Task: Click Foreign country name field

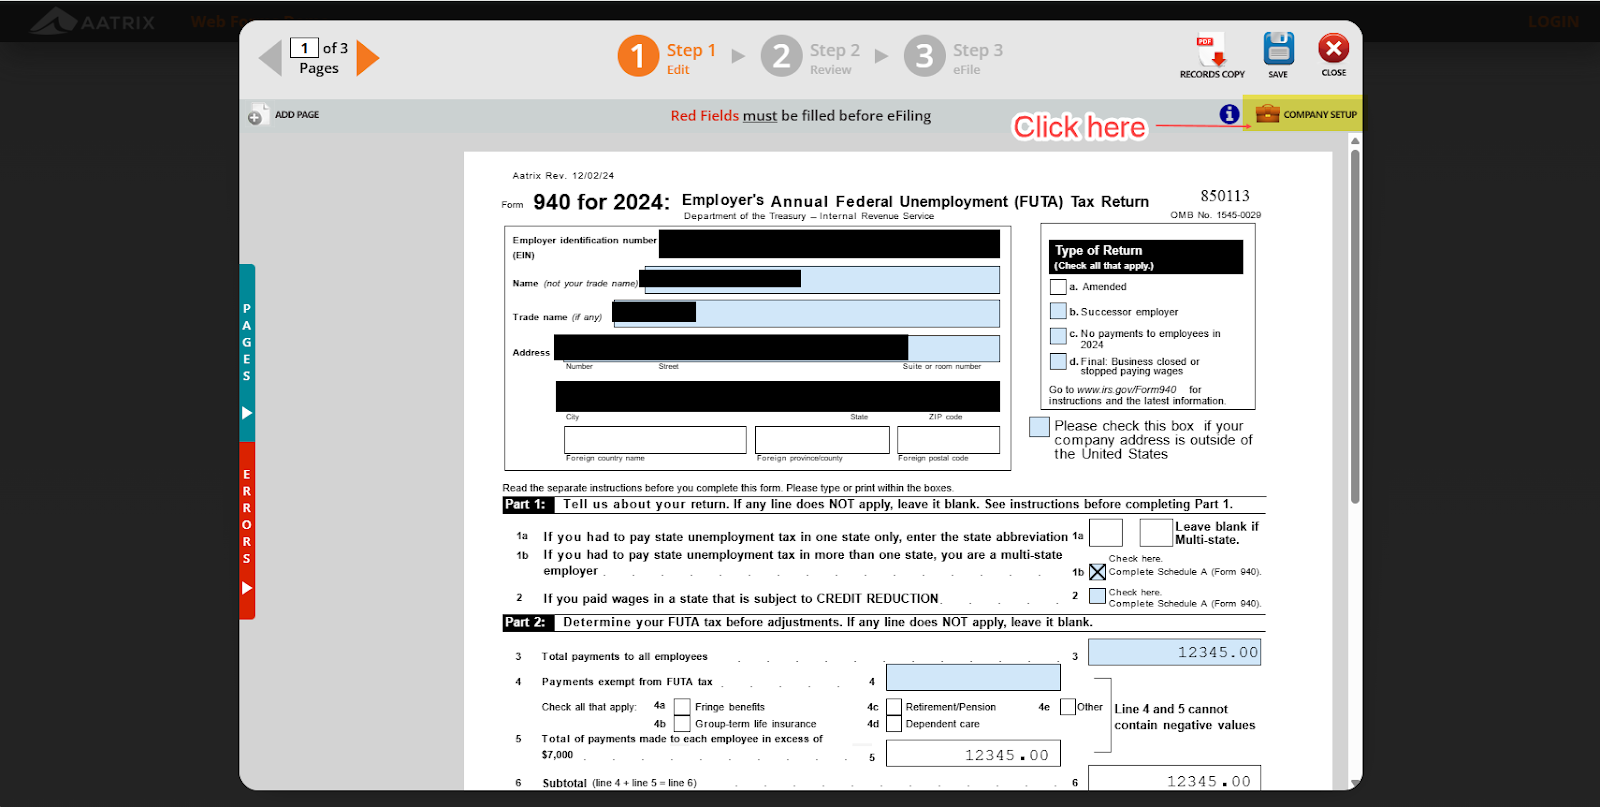Action: point(655,440)
